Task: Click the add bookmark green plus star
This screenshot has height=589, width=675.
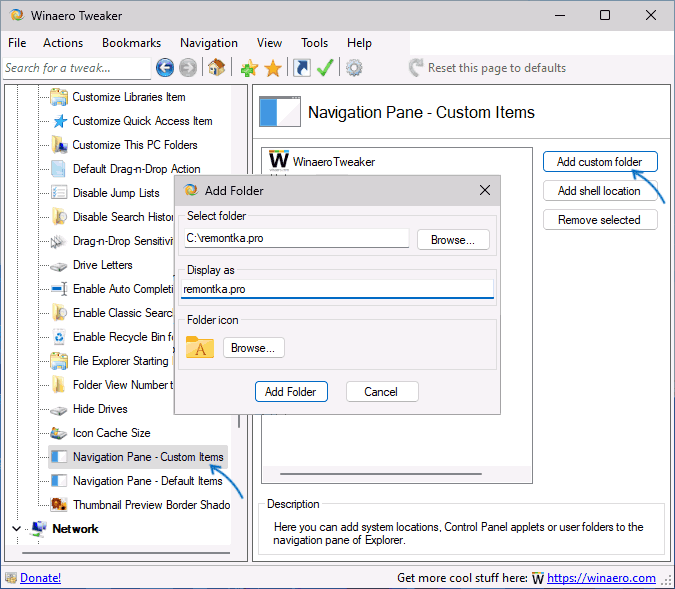Action: click(249, 68)
